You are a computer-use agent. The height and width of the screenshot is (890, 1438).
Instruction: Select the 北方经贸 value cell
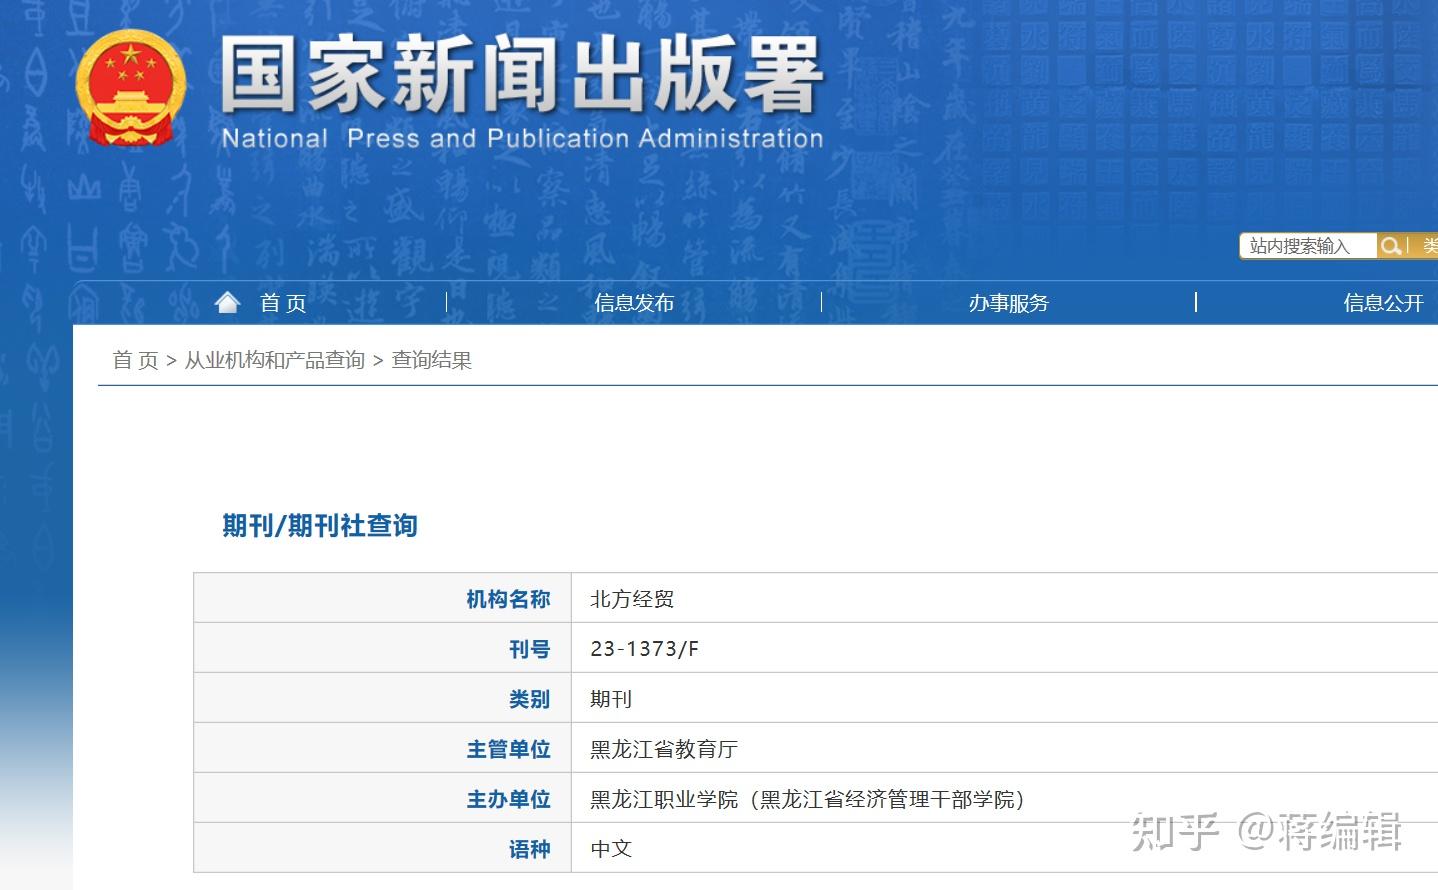coord(1004,598)
